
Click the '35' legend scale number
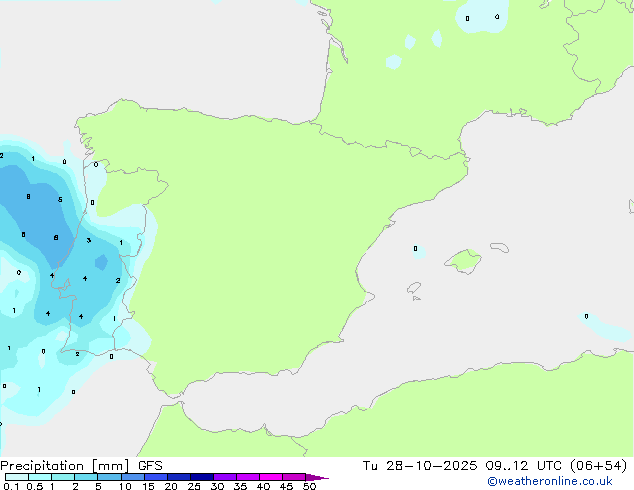pos(240,486)
